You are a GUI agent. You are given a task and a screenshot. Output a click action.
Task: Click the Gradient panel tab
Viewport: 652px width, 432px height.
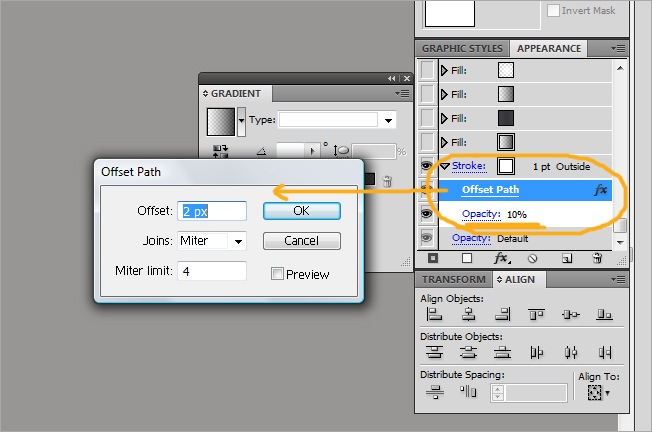(235, 94)
